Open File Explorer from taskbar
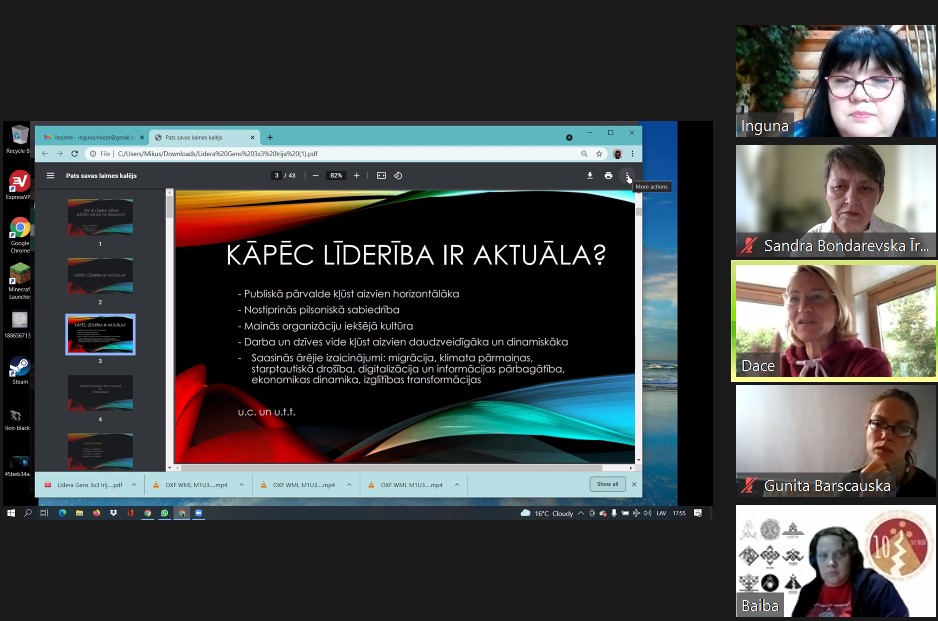The image size is (938, 621). [79, 513]
